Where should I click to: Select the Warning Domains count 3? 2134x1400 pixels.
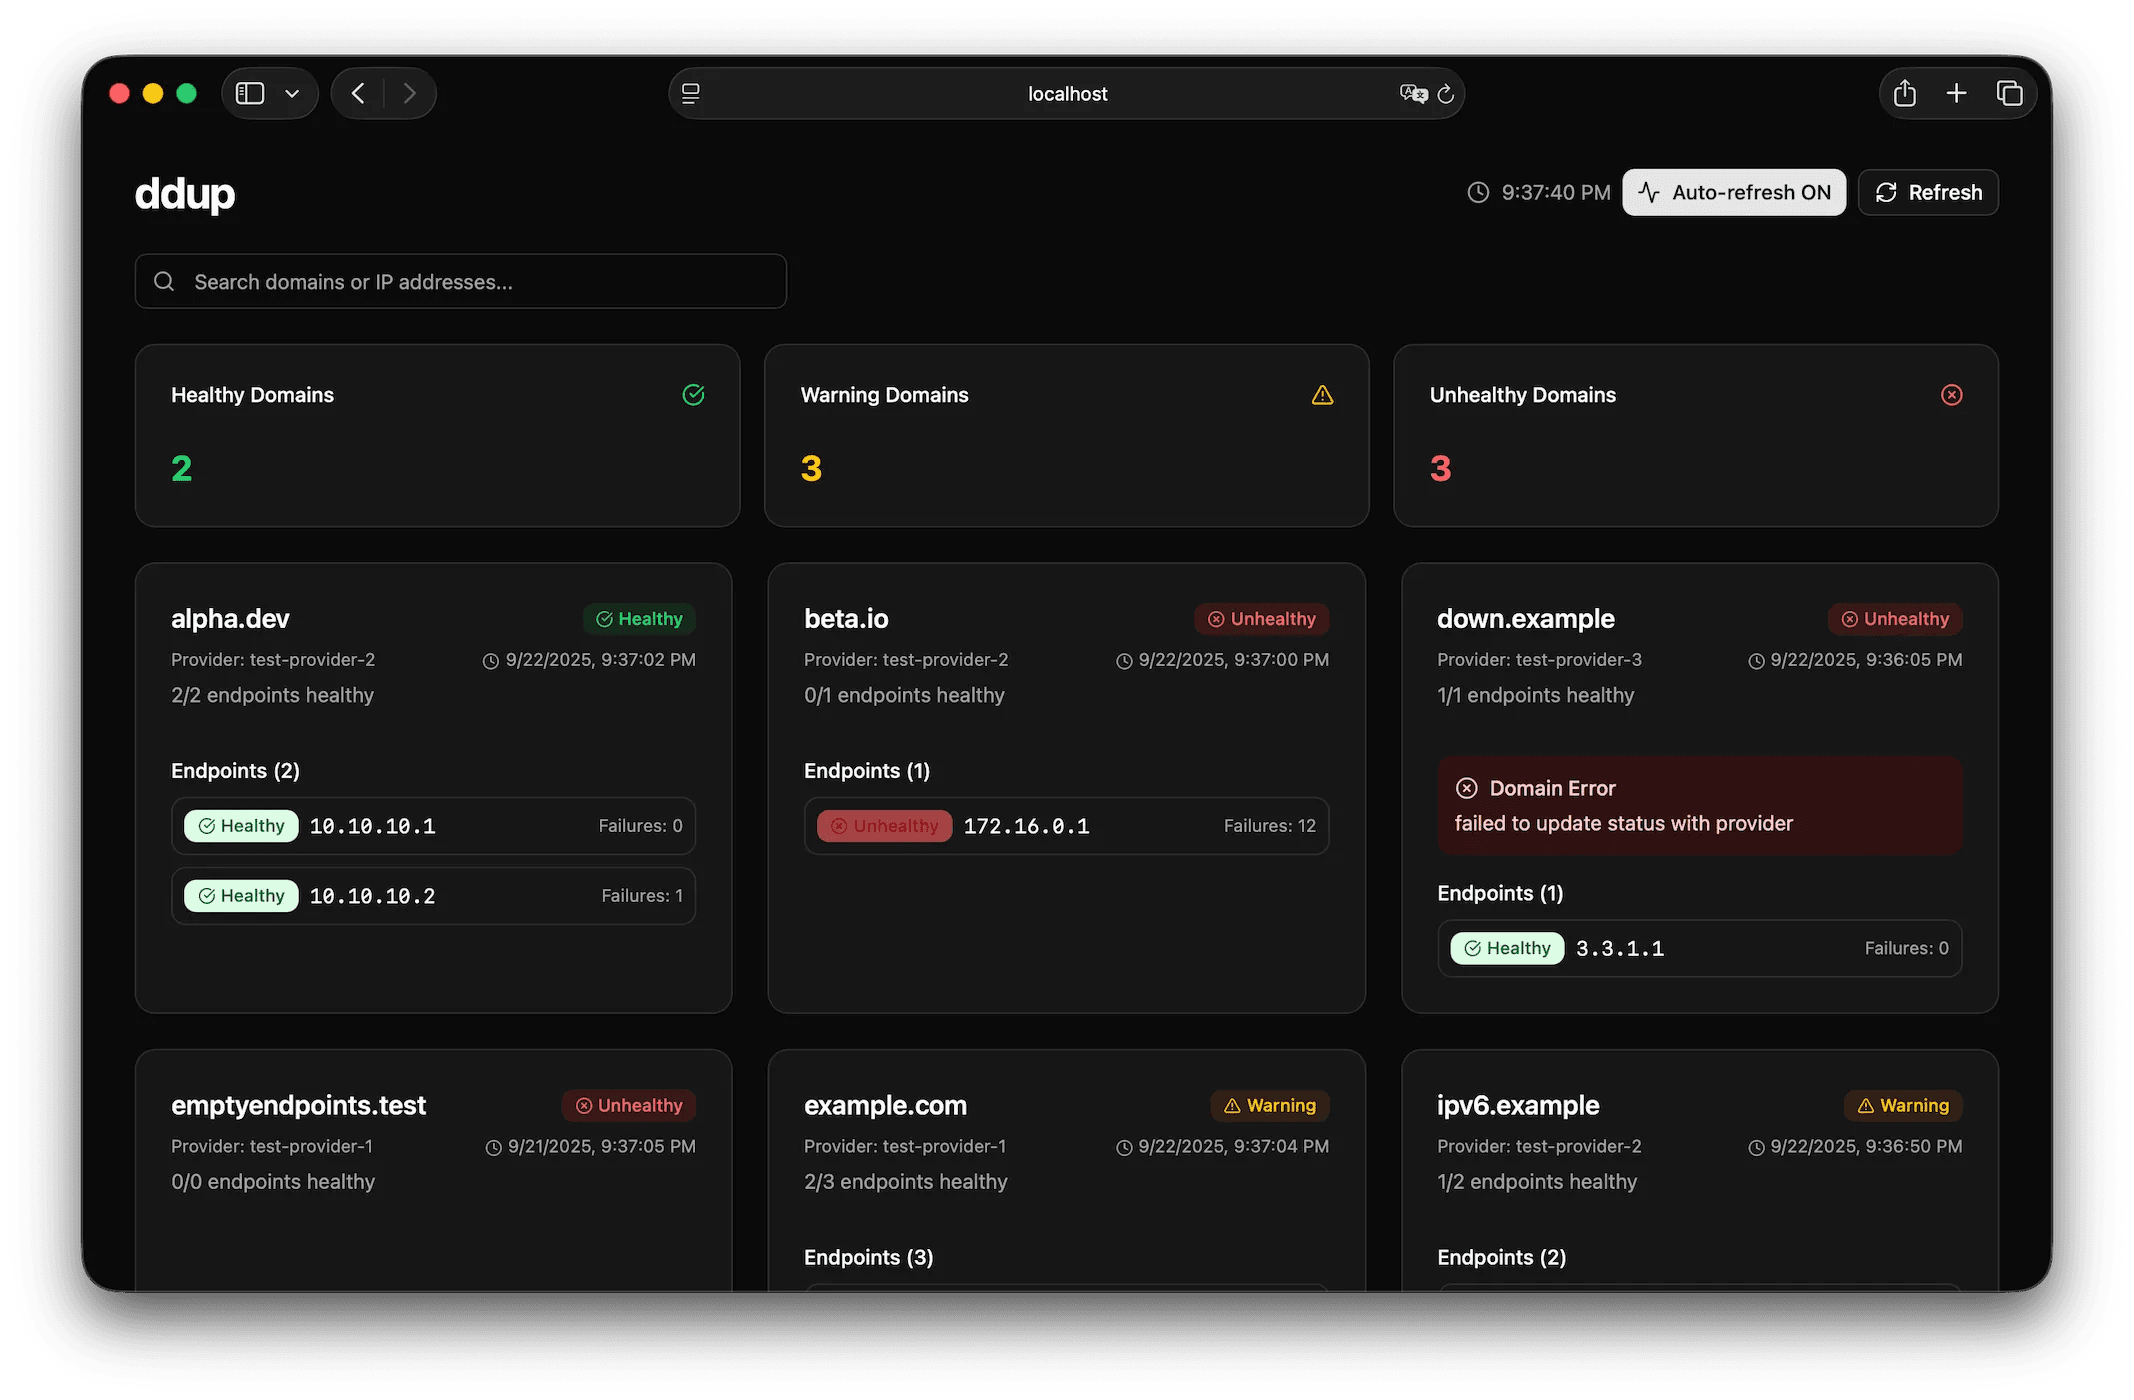pyautogui.click(x=811, y=468)
